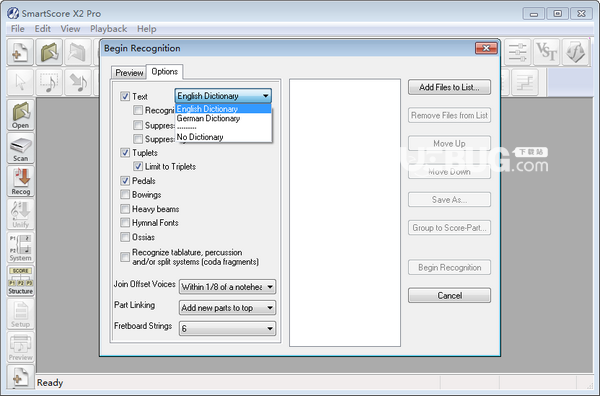Click the Scan sidebar icon

tap(21, 148)
